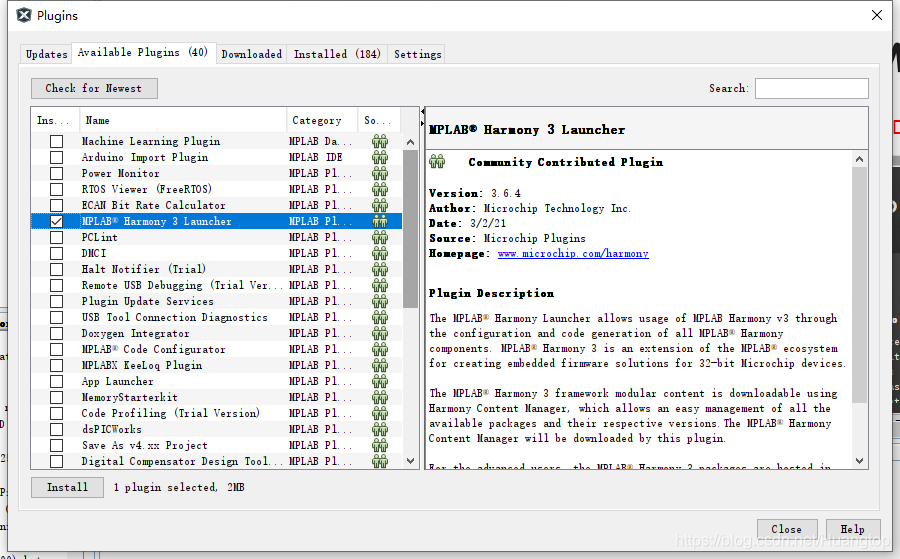This screenshot has height=559, width=900.
Task: Click the source icon in Harmony 3 Launcher row
Action: tap(379, 222)
